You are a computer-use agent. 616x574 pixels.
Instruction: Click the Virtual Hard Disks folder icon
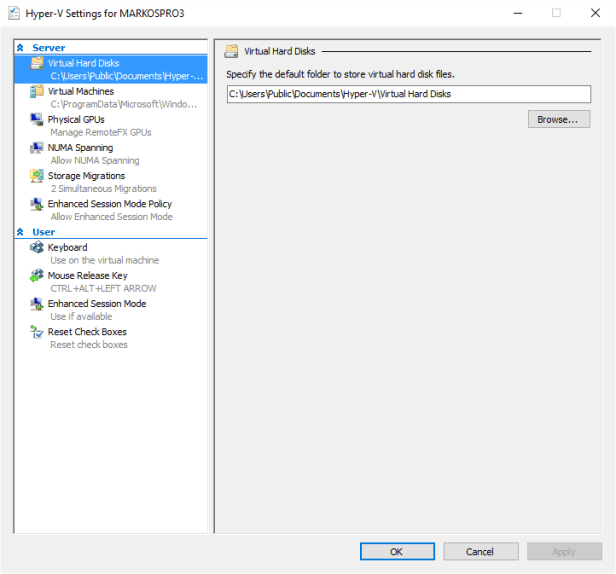pyautogui.click(x=37, y=63)
